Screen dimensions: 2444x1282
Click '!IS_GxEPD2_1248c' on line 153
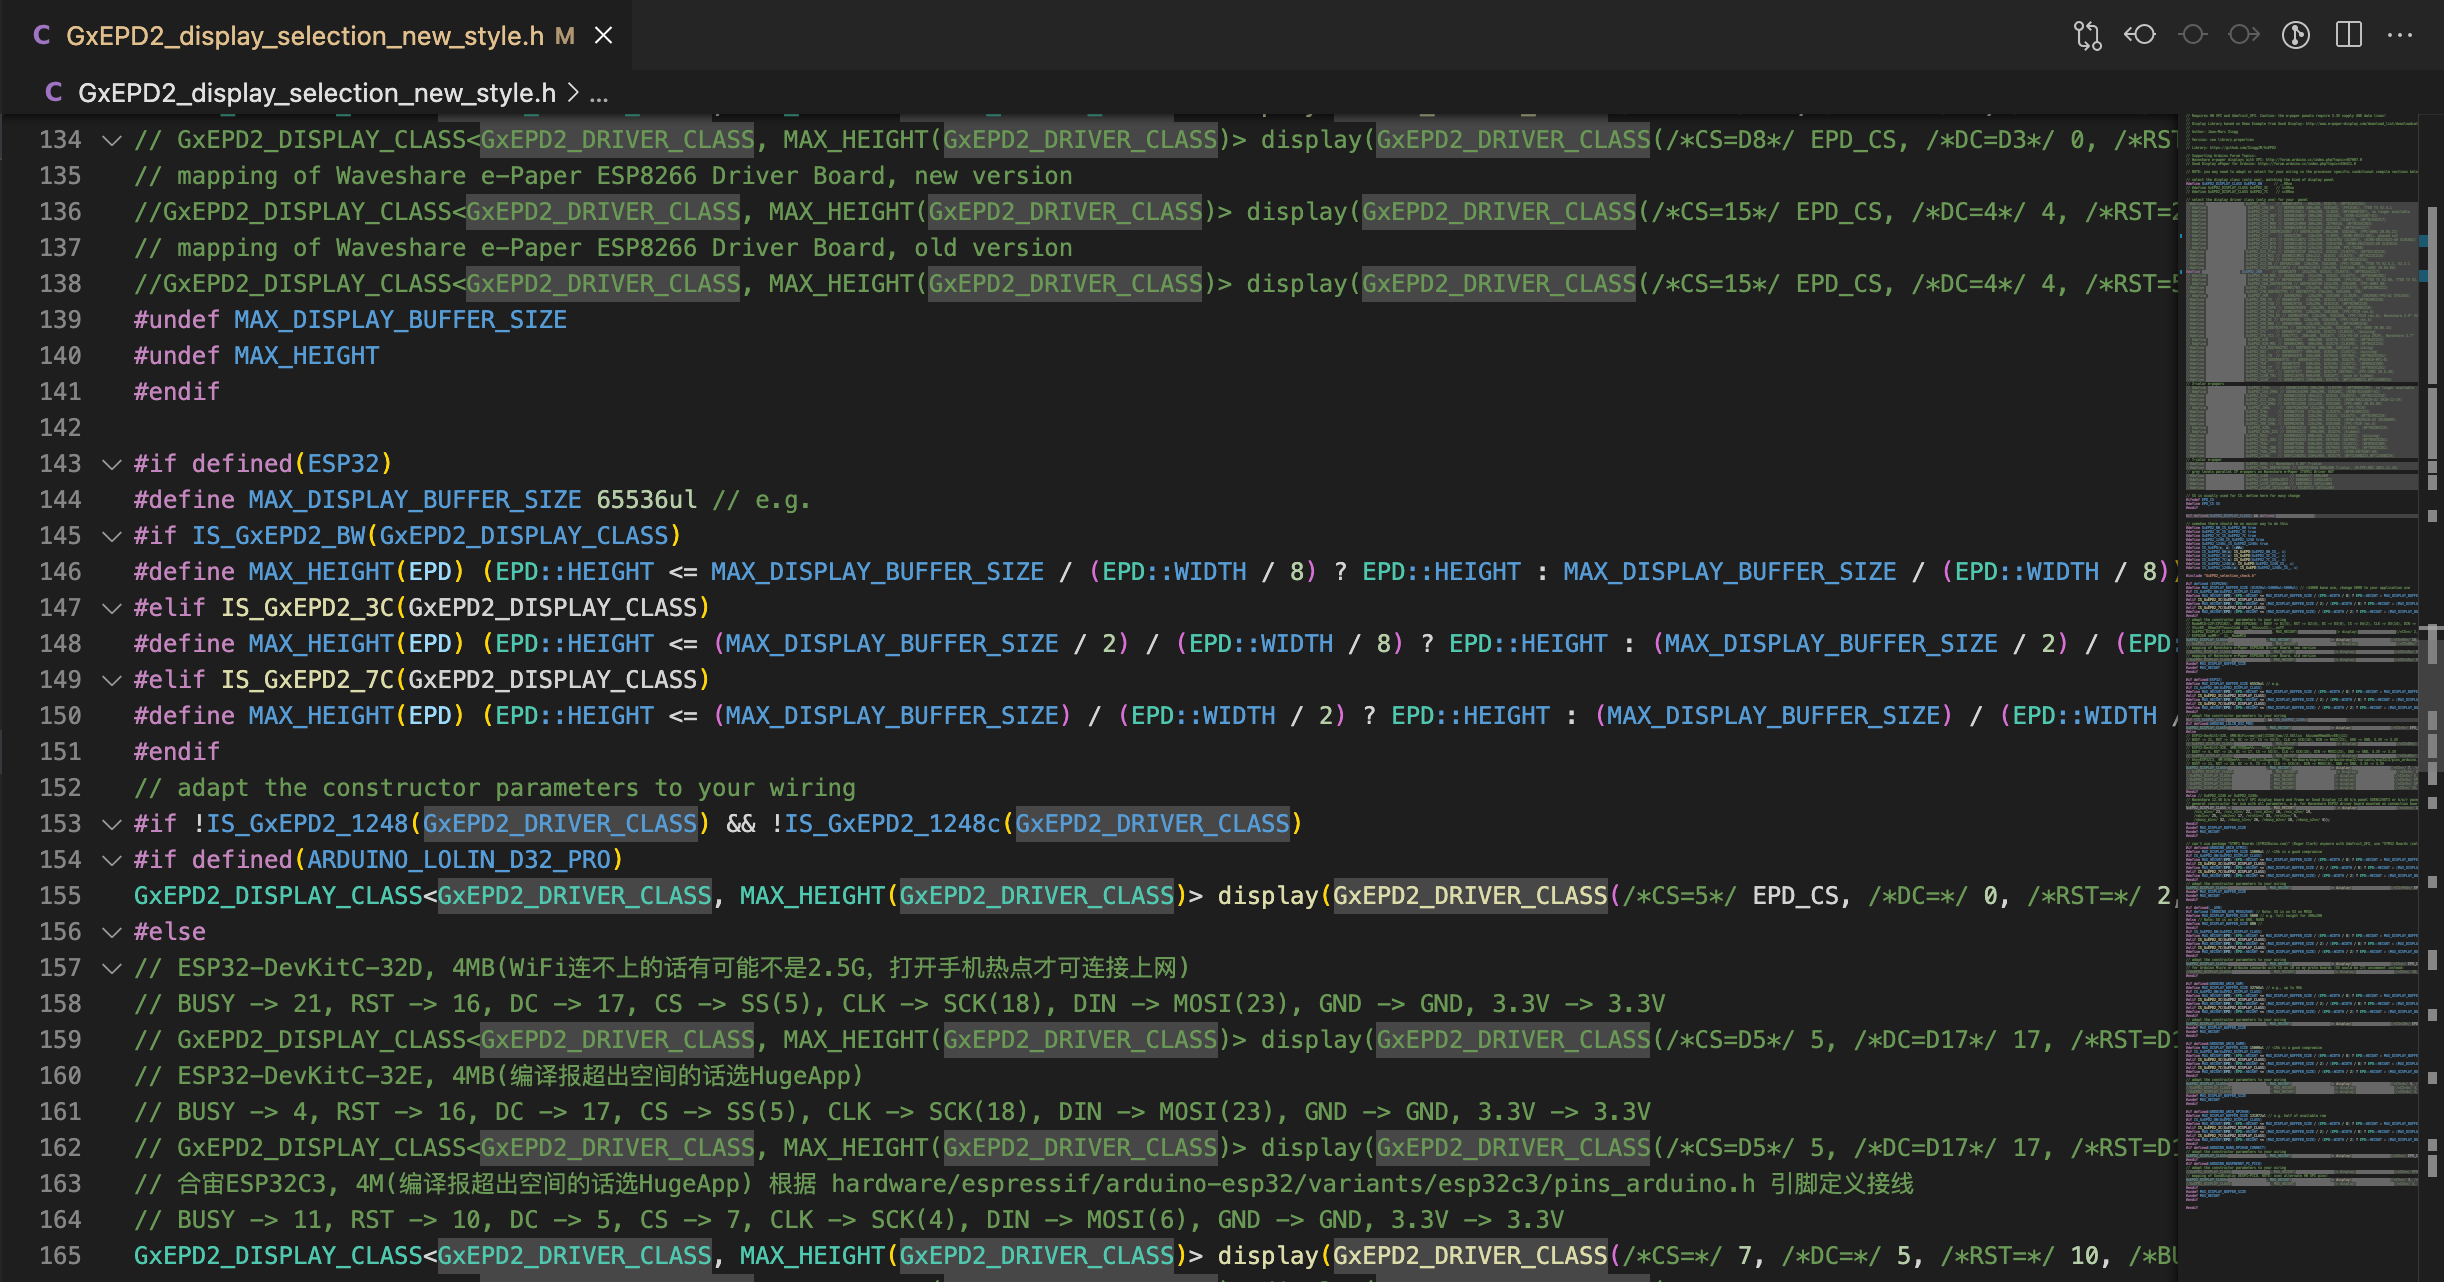(885, 824)
